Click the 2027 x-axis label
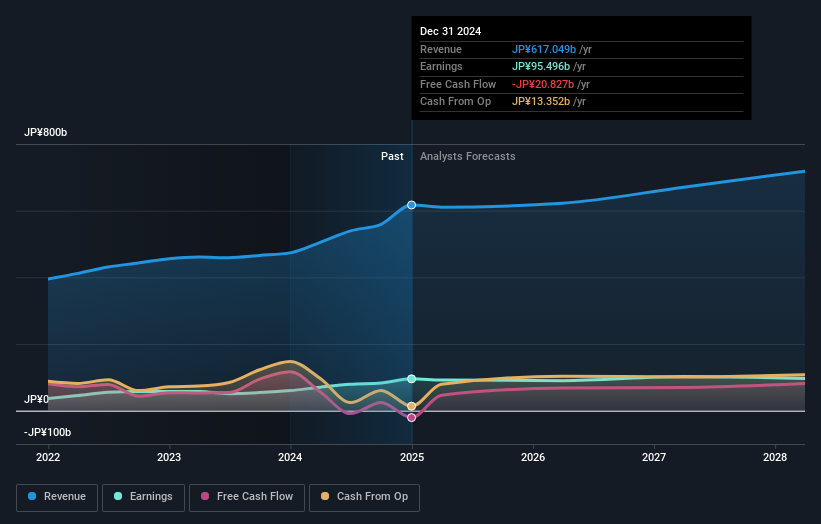This screenshot has height=524, width=821. point(654,458)
